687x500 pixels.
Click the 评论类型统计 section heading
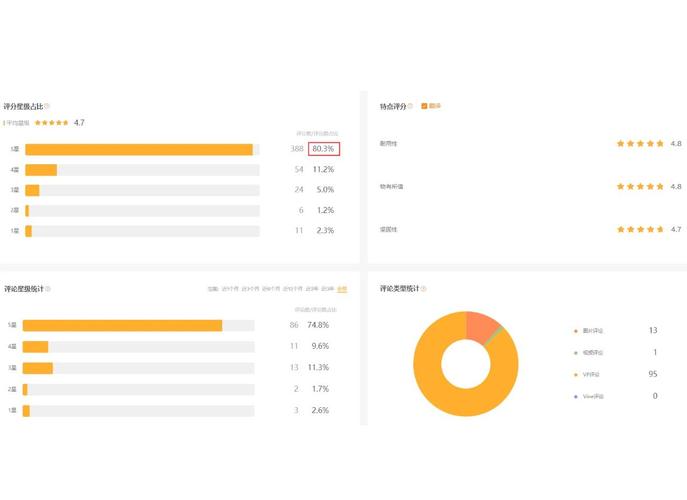tap(400, 288)
